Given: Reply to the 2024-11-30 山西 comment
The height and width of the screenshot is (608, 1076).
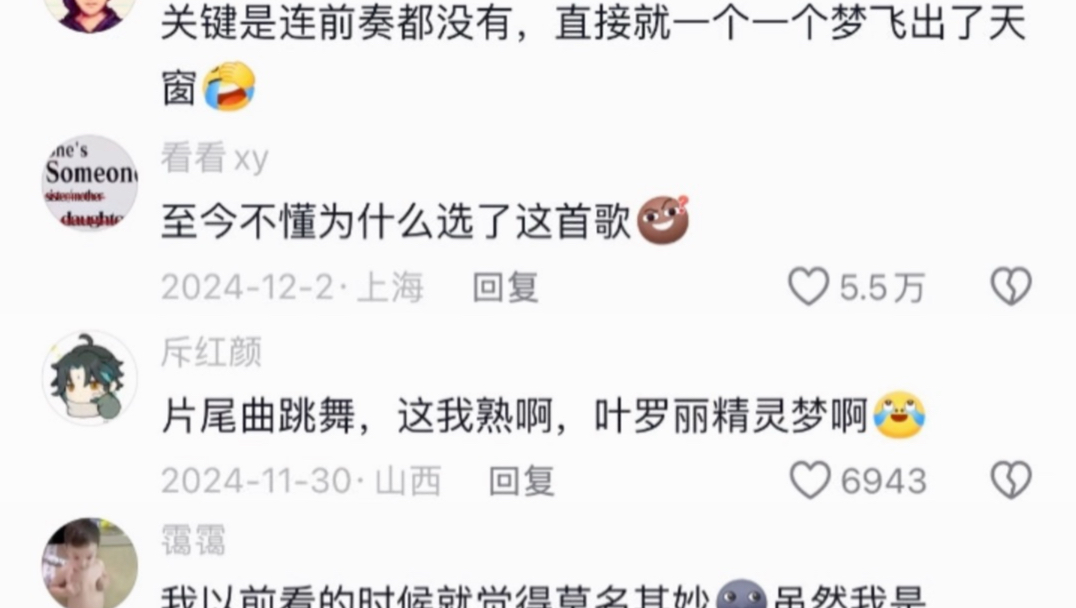Looking at the screenshot, I should 522,480.
